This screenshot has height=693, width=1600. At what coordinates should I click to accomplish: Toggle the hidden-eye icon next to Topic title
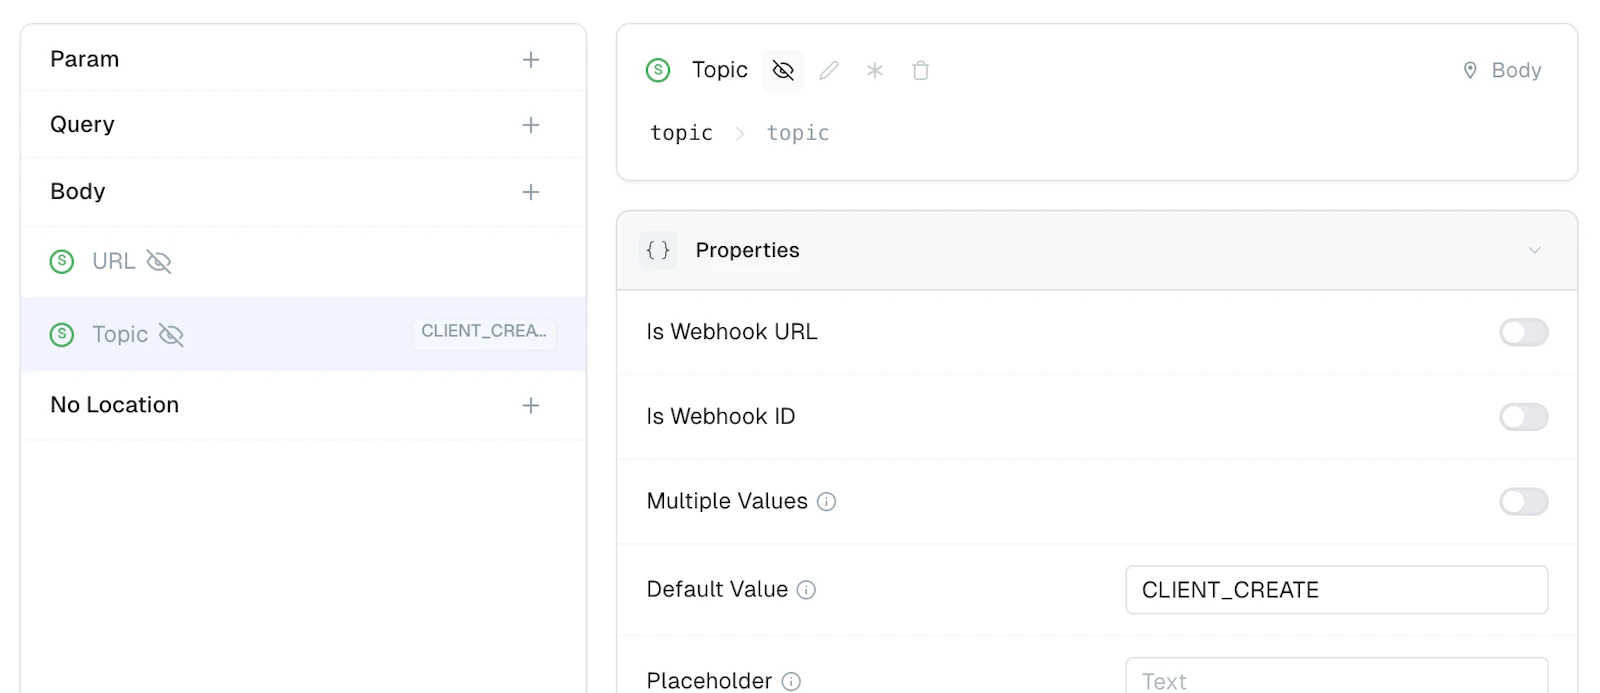783,70
